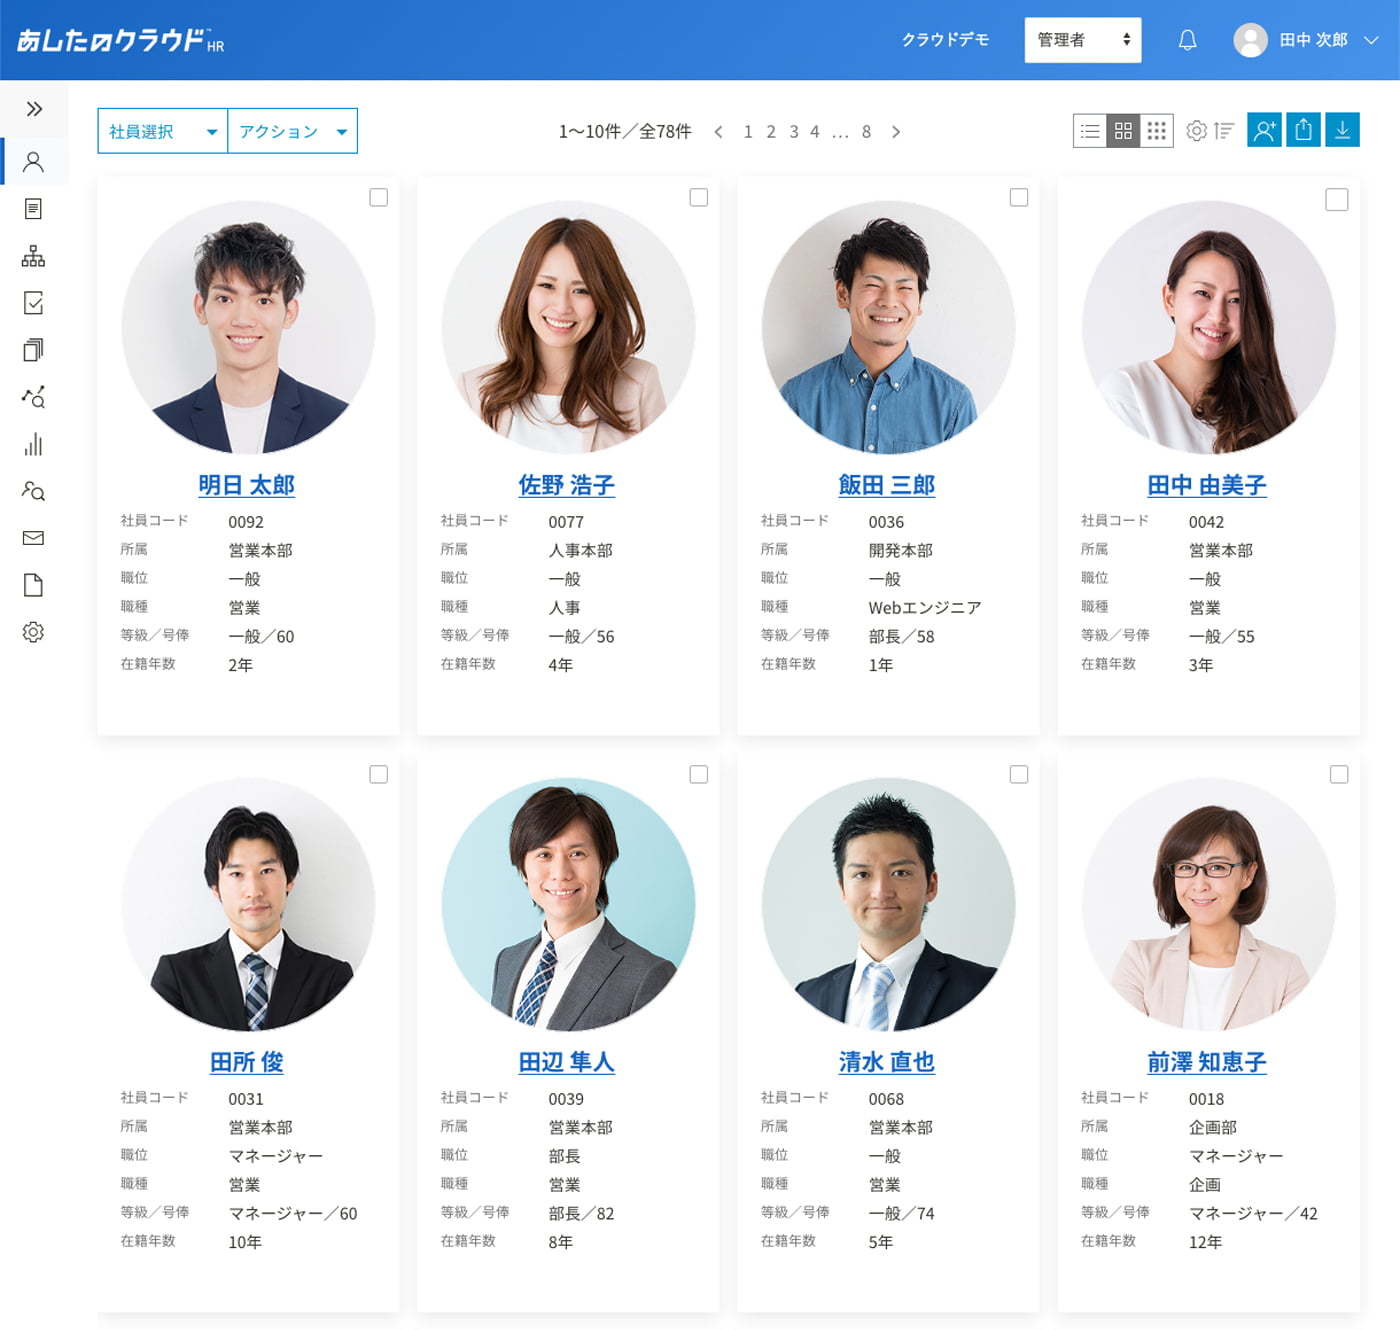Open the mail icon in sidebar

tap(33, 538)
